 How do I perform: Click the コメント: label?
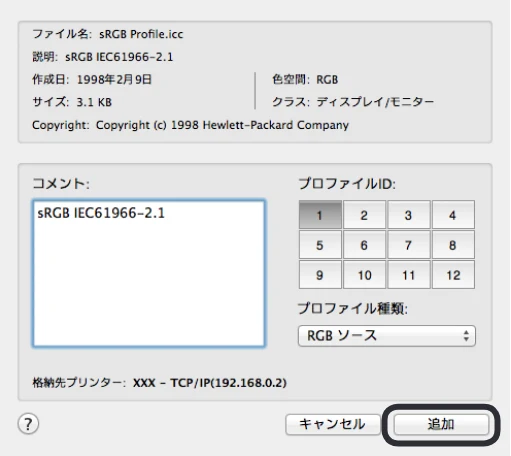point(61,184)
